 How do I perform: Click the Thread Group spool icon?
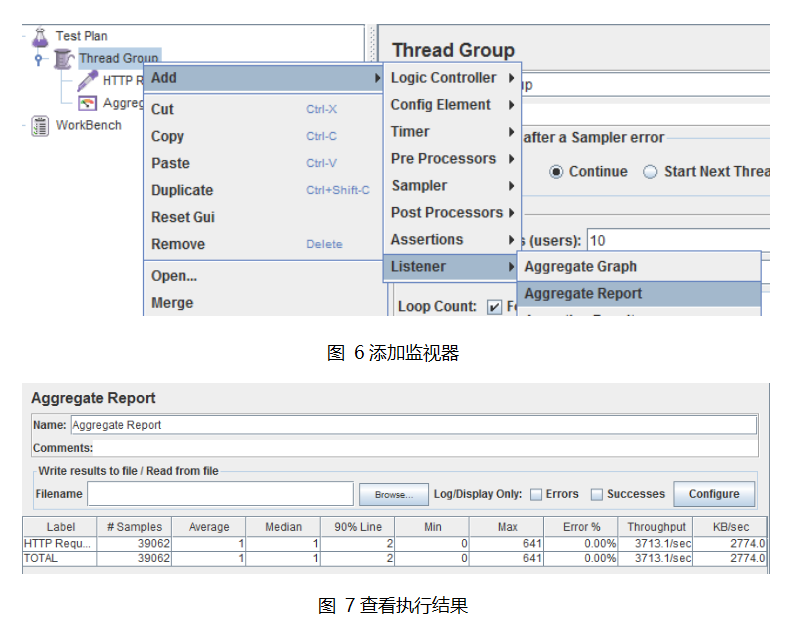(x=63, y=59)
